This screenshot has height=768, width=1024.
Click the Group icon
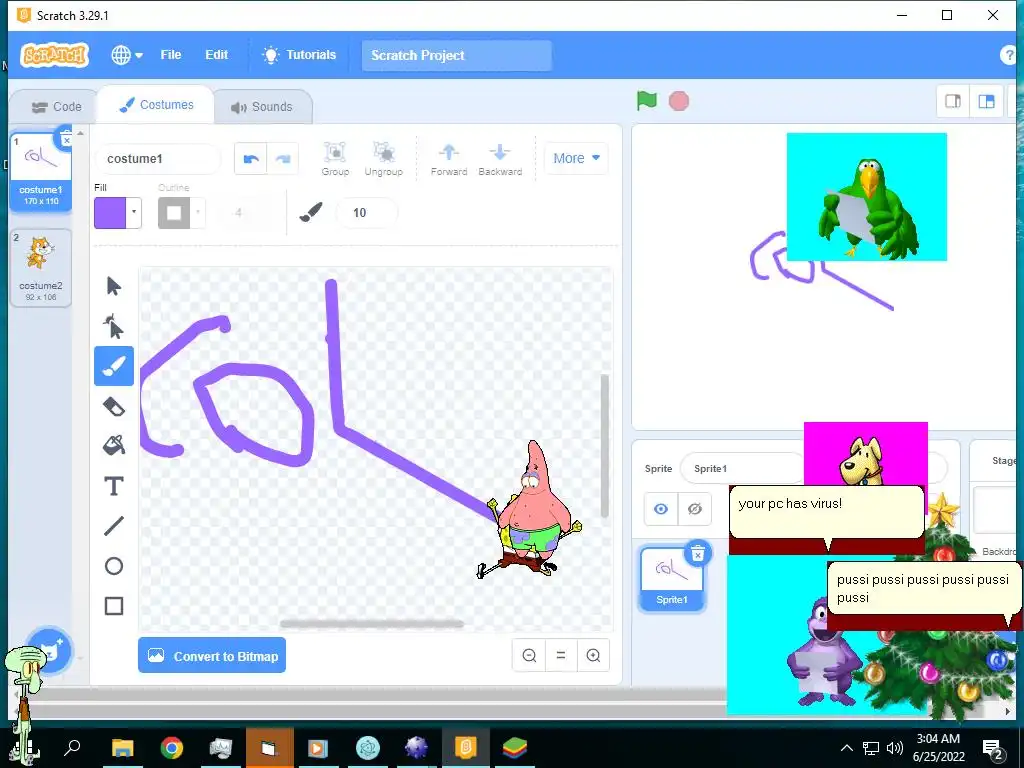click(335, 159)
